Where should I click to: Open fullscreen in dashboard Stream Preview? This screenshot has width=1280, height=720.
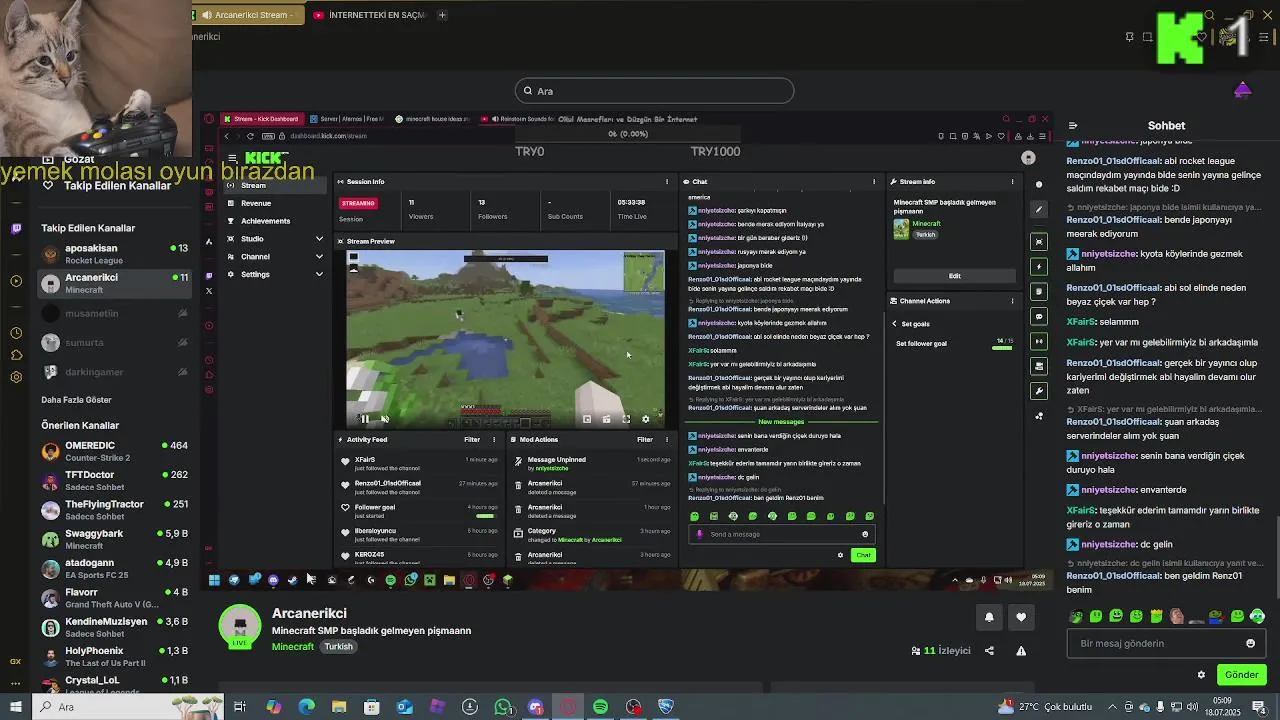626,419
